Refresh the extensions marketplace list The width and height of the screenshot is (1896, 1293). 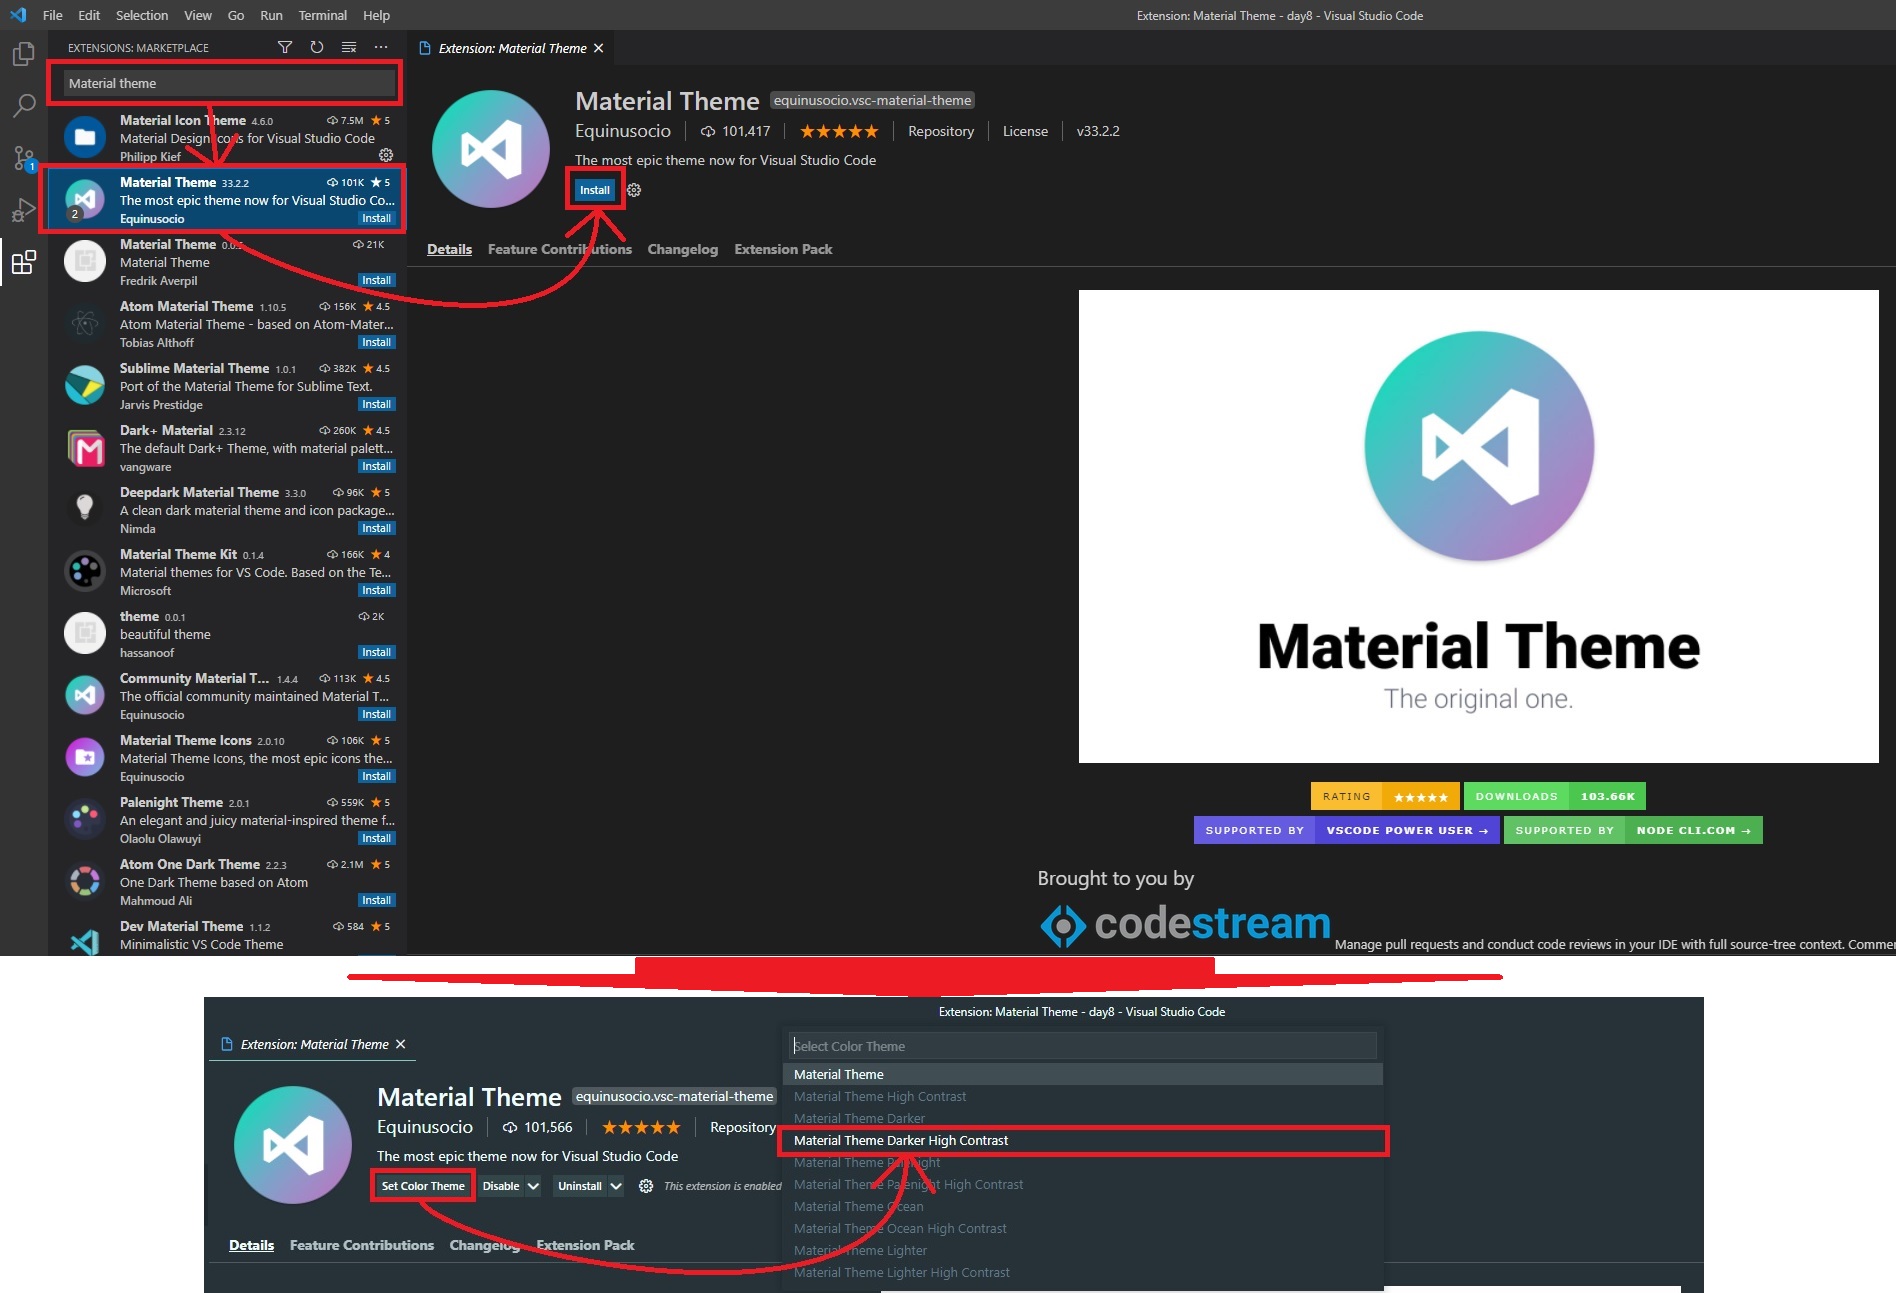coord(317,47)
